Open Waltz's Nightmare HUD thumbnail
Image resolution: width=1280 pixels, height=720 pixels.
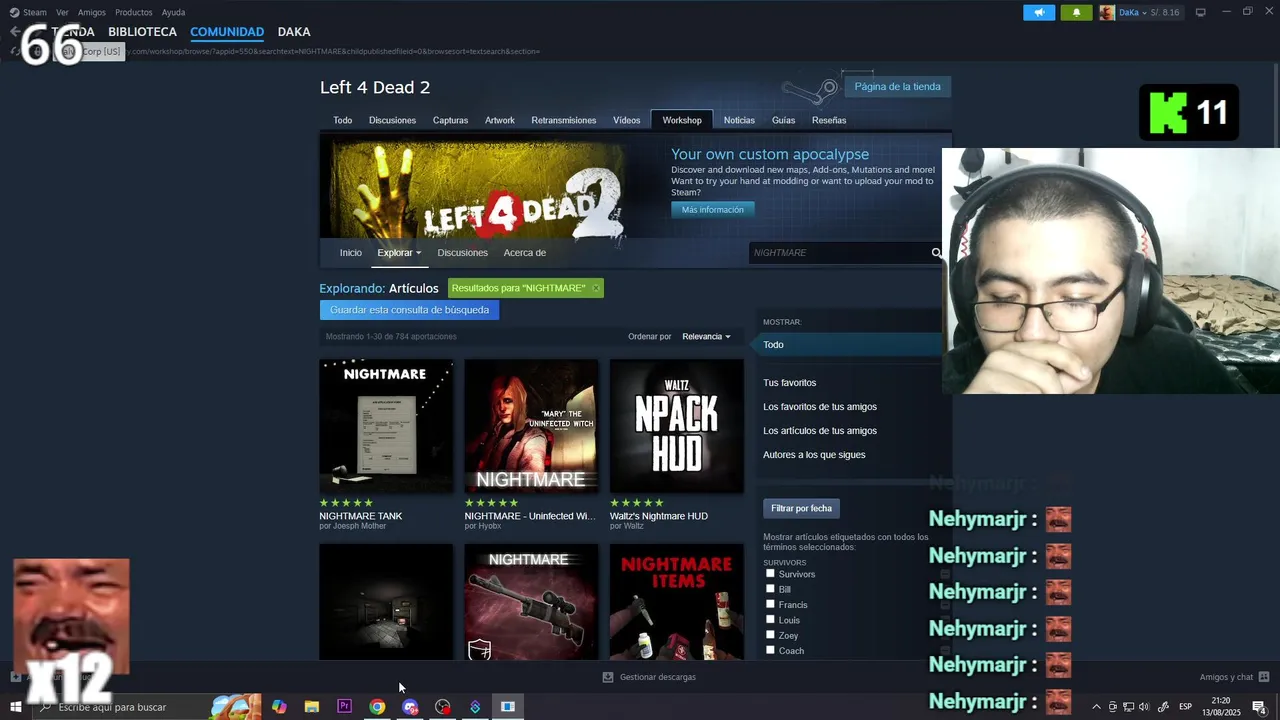click(677, 427)
